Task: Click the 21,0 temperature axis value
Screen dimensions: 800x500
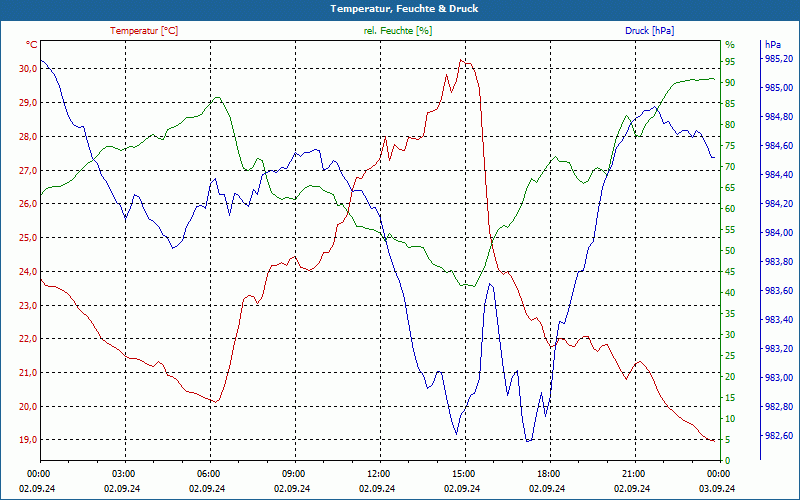Action: coord(28,373)
